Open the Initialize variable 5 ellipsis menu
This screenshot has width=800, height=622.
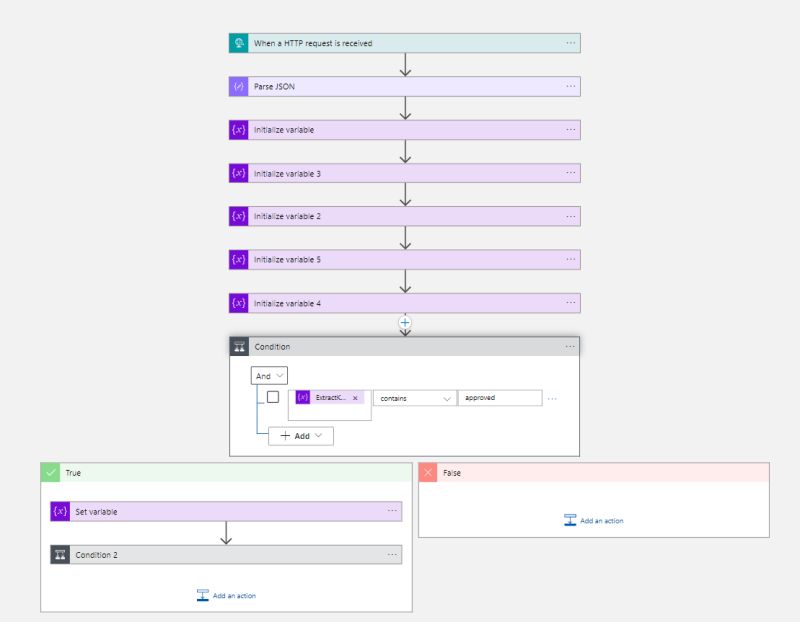coord(570,260)
